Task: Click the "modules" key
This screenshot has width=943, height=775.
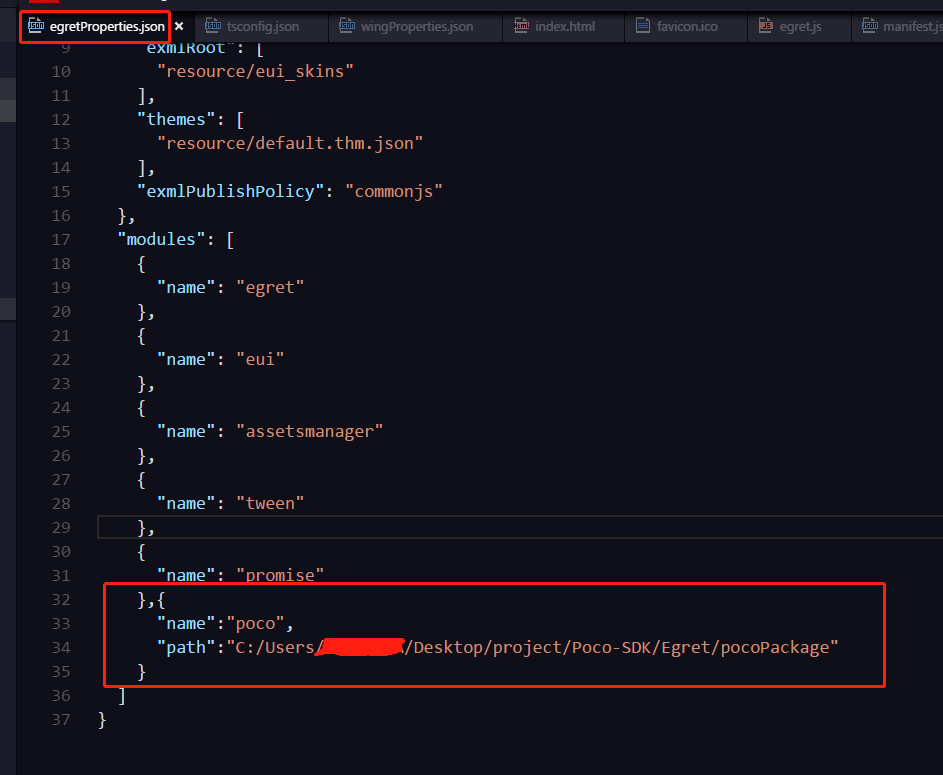Action: tap(161, 240)
